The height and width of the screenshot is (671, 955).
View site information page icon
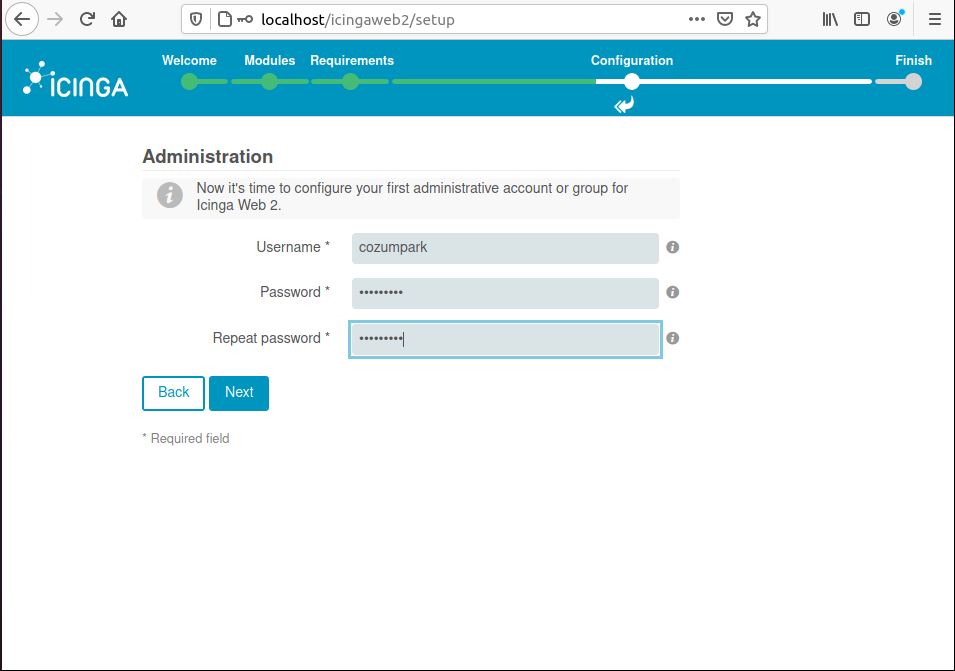click(224, 19)
